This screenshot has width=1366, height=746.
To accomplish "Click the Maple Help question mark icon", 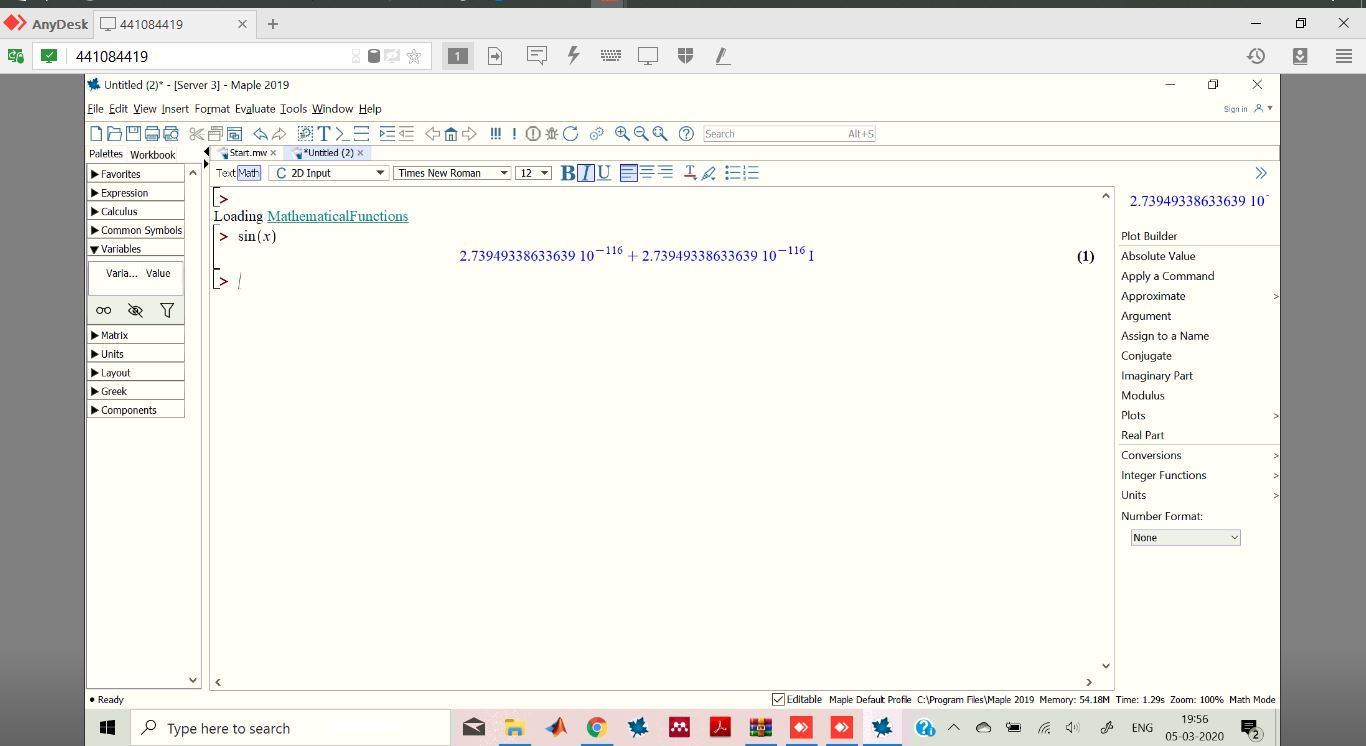I will tap(686, 134).
